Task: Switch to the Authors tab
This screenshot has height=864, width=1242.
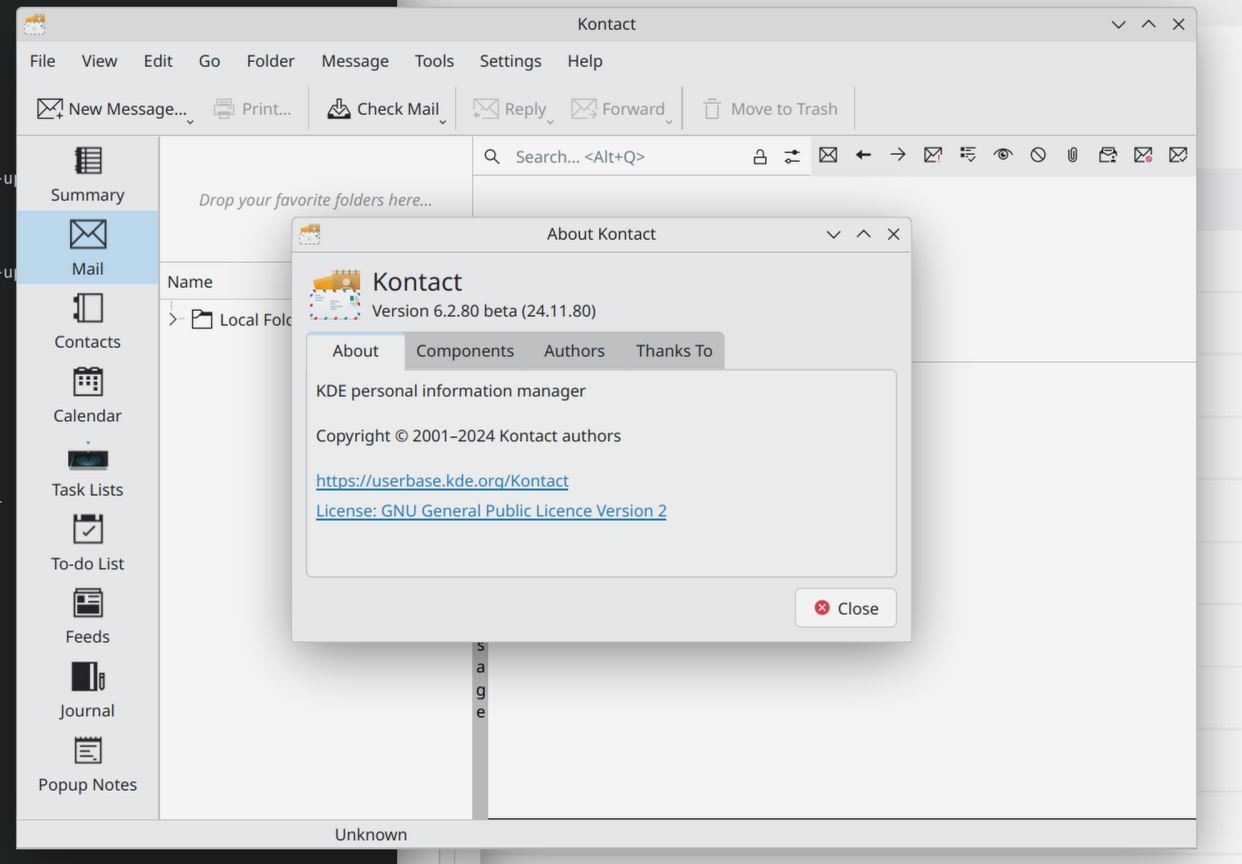Action: [574, 351]
